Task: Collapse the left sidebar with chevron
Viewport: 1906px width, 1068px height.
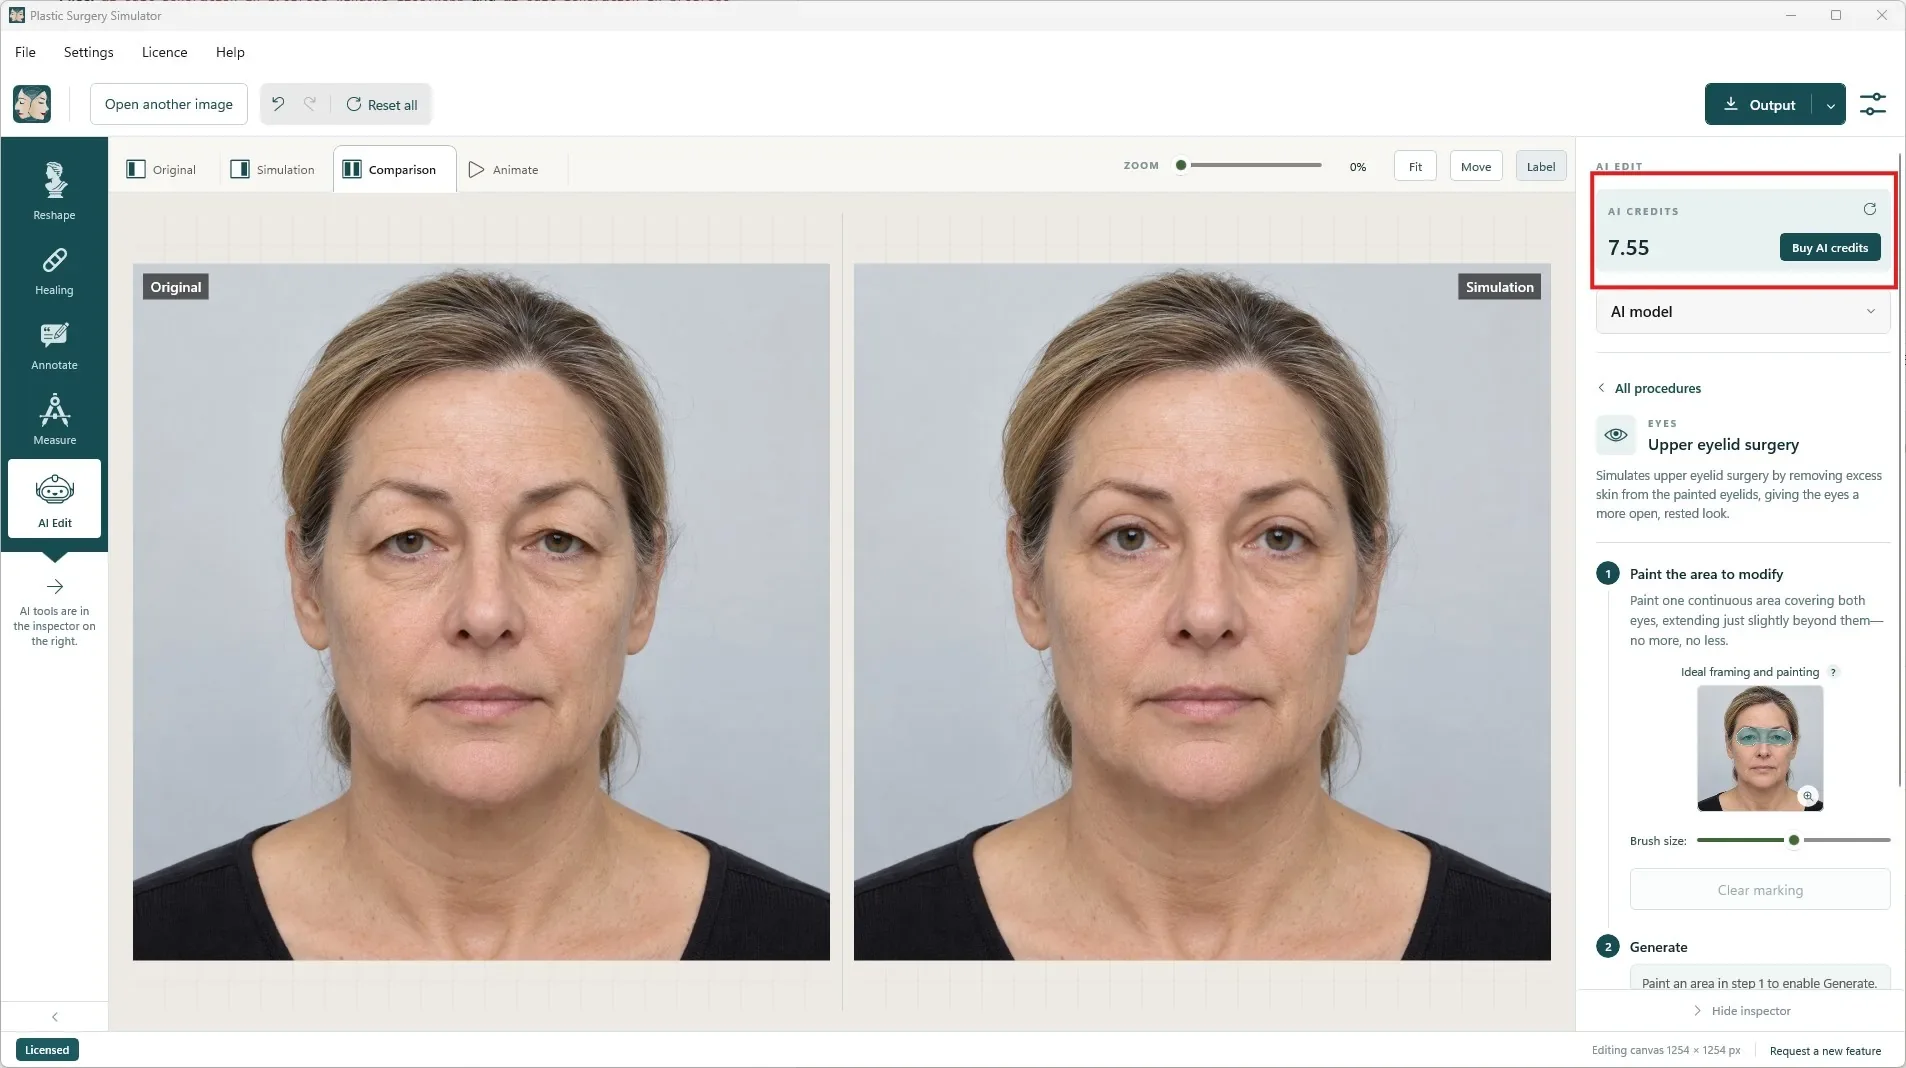Action: pyautogui.click(x=54, y=1017)
